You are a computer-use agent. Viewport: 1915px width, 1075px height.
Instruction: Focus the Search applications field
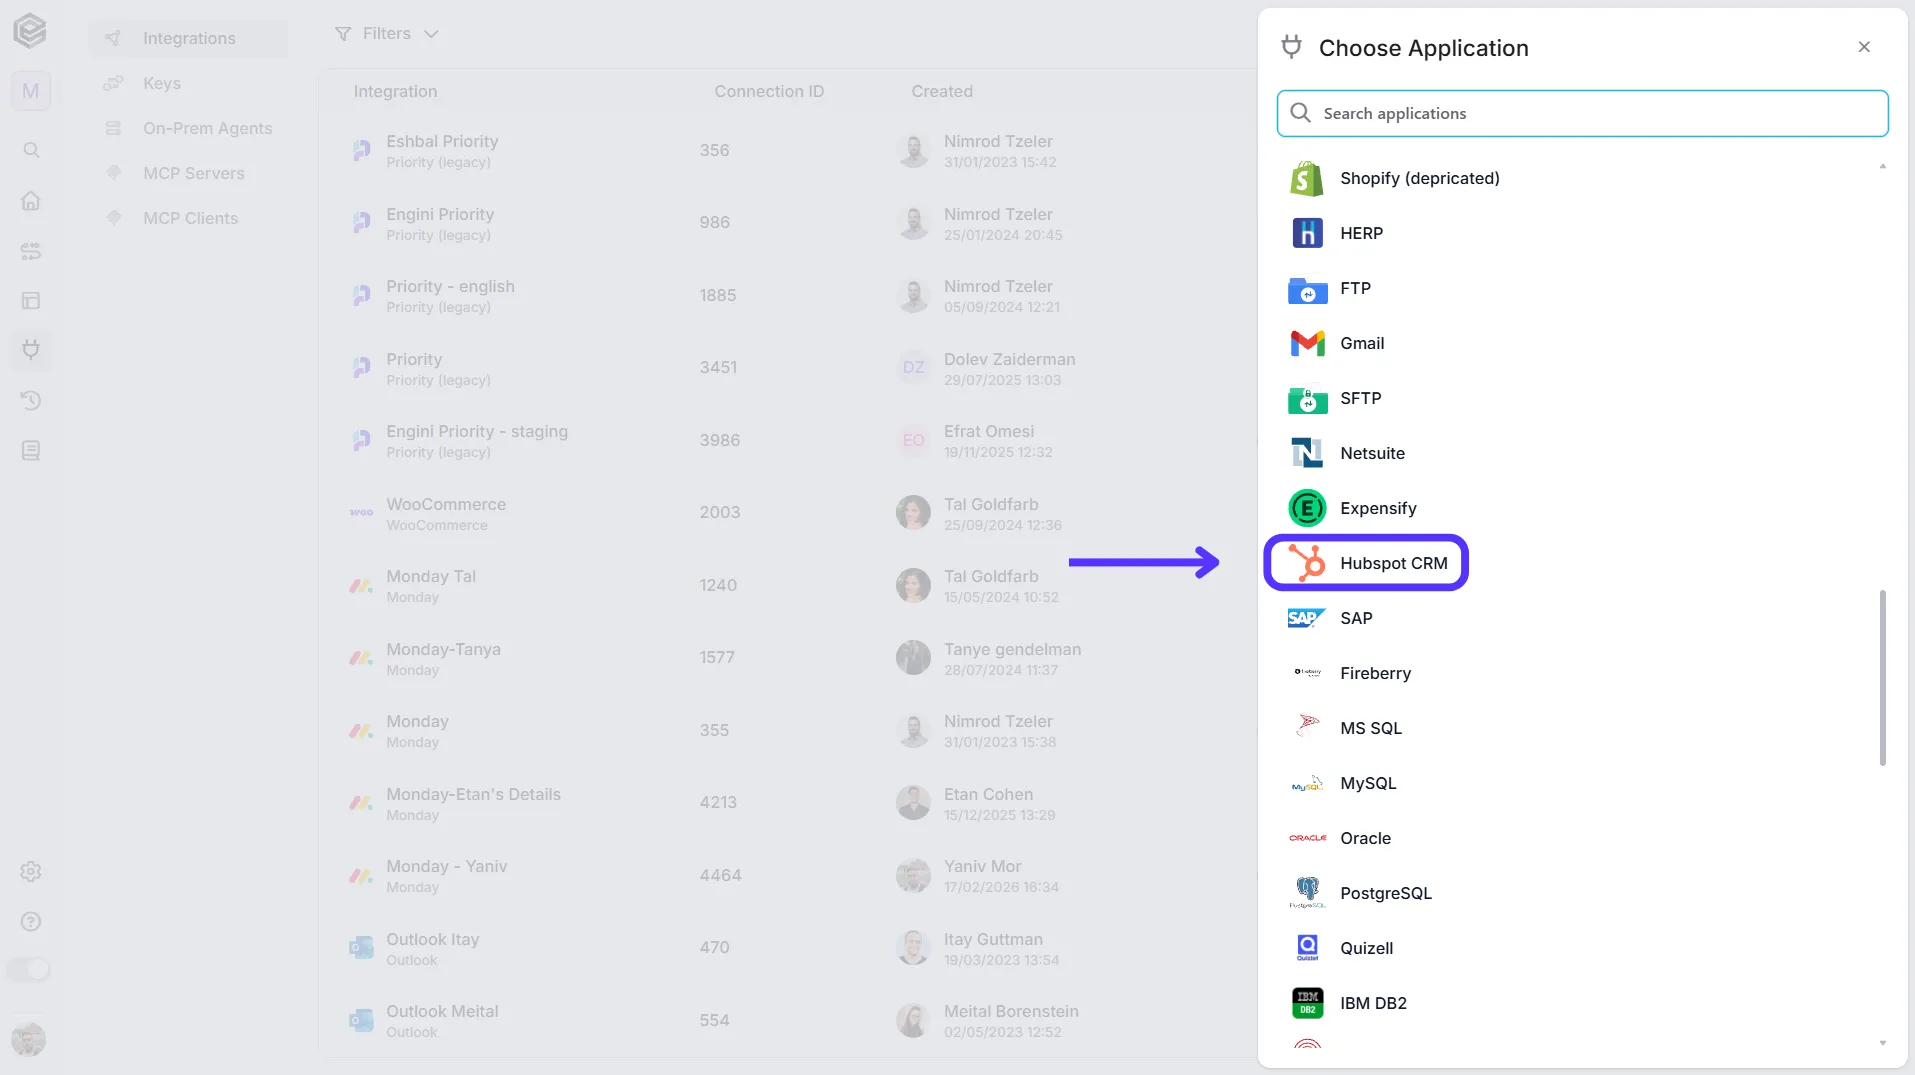(1581, 113)
